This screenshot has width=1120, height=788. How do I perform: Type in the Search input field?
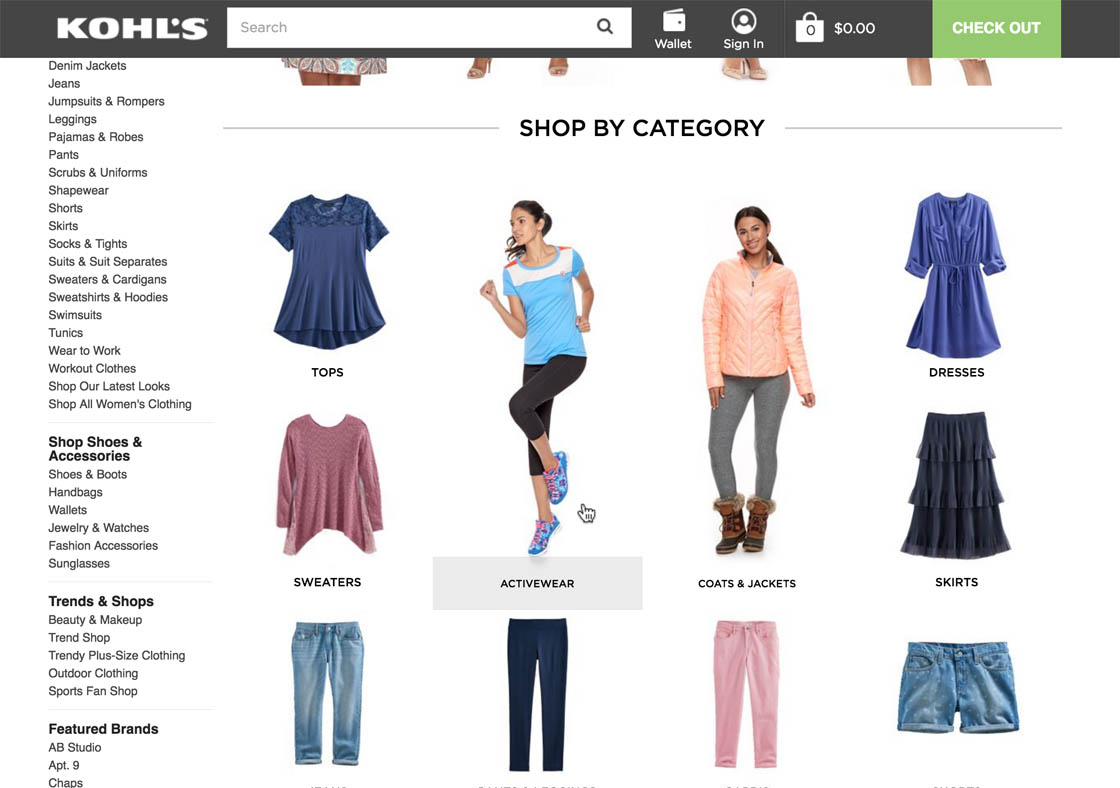pos(410,28)
